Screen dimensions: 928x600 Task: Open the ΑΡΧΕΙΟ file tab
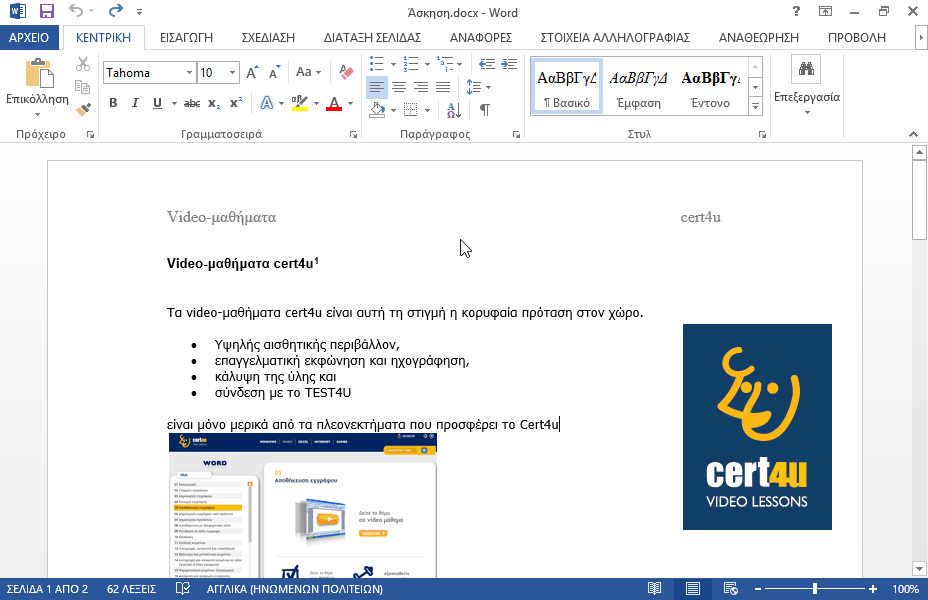(x=29, y=37)
